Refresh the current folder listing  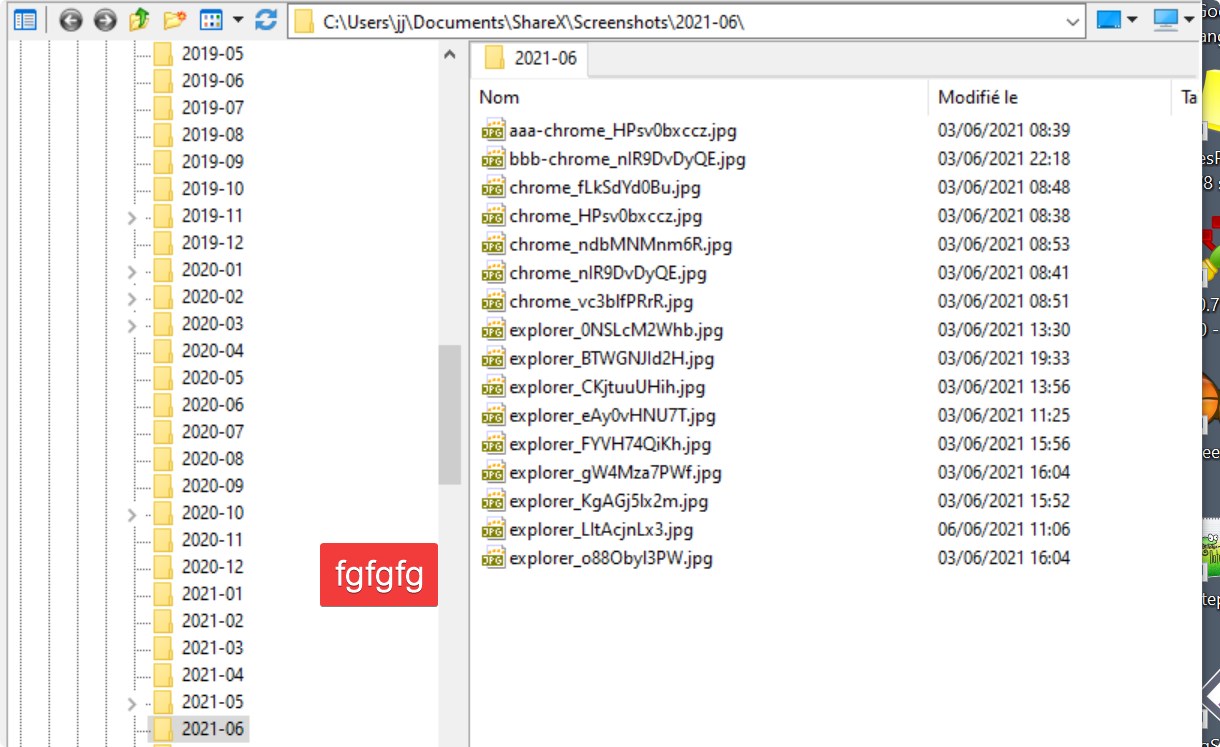tap(266, 20)
